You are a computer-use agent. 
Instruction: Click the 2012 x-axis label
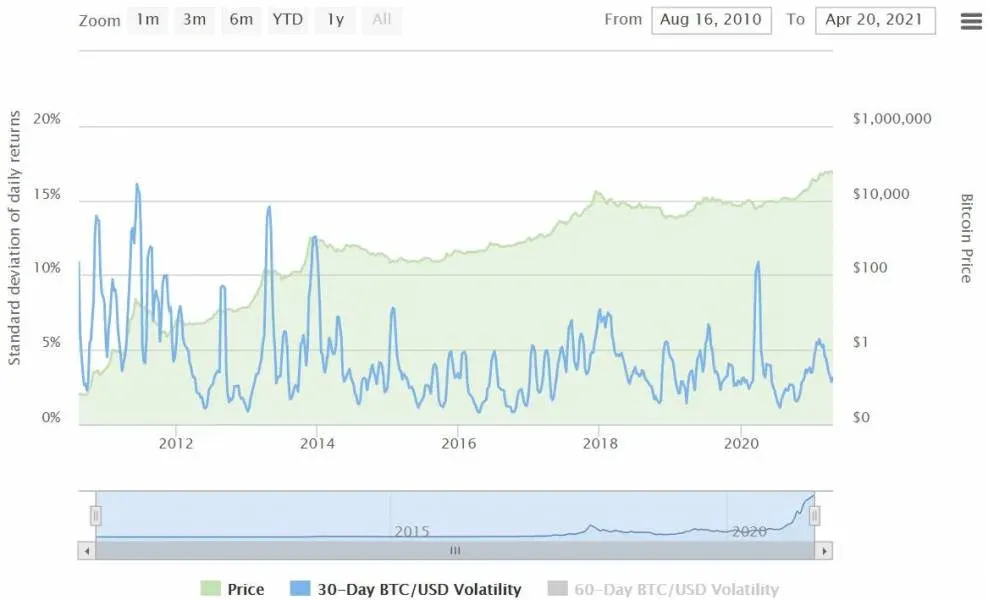coord(176,443)
